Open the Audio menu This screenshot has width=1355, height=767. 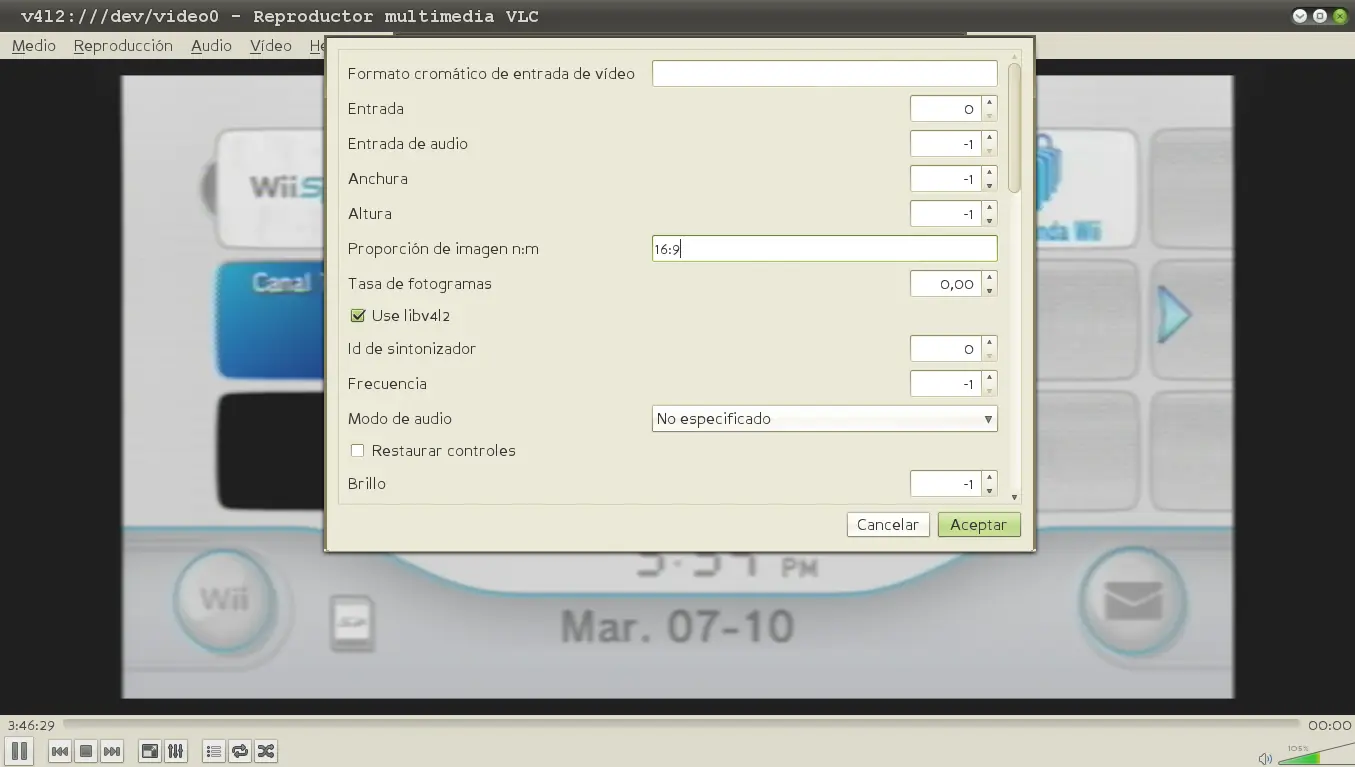(x=211, y=46)
